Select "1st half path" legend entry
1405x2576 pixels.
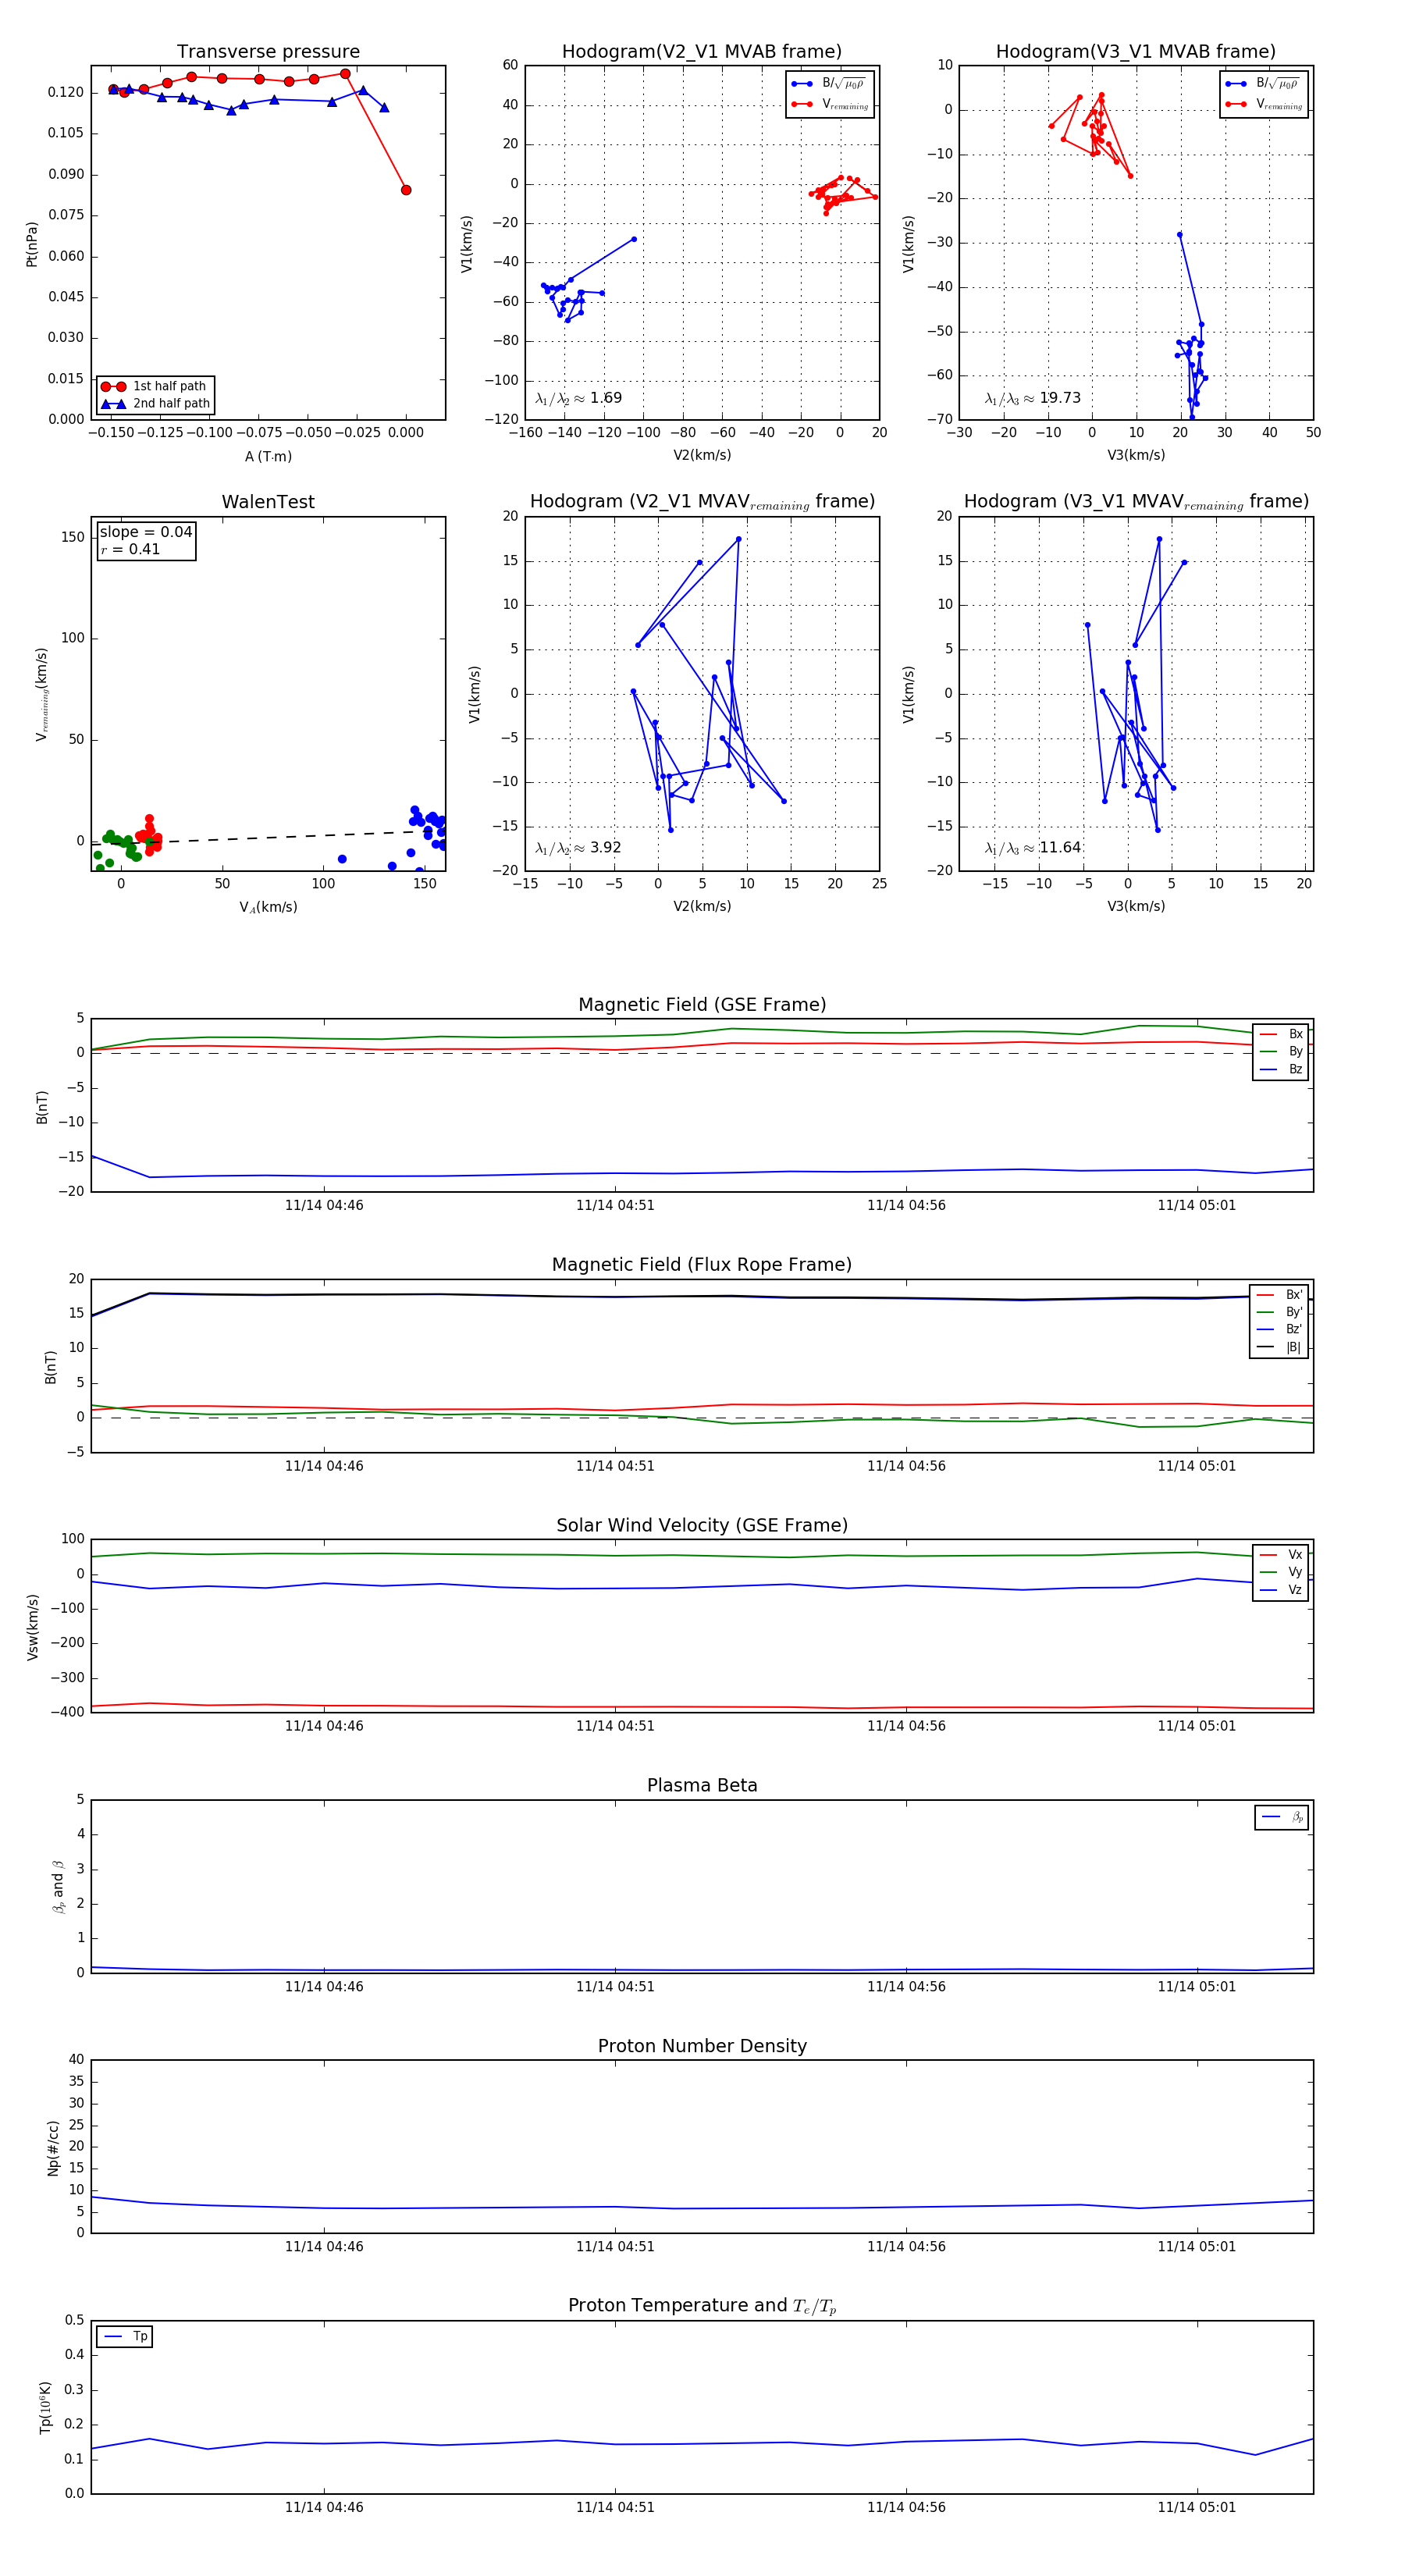[155, 386]
